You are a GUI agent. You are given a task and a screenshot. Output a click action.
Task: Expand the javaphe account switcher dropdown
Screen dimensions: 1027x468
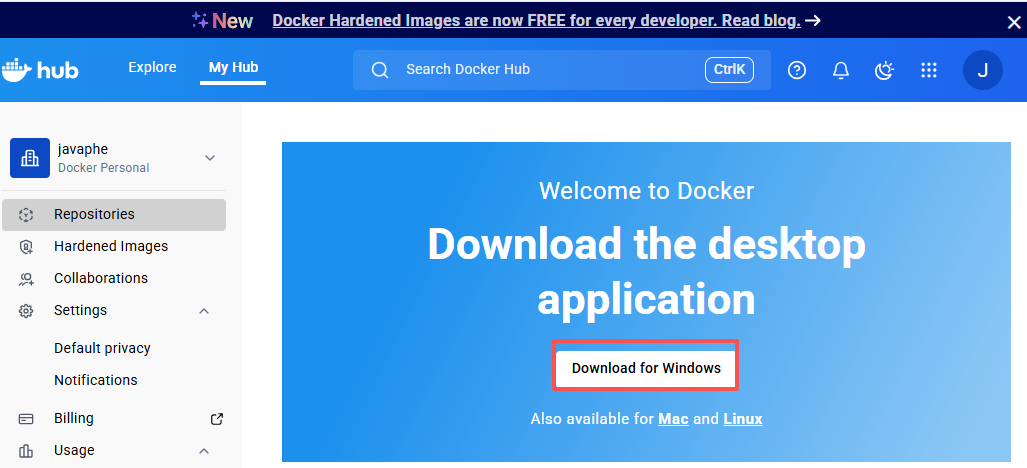point(210,158)
